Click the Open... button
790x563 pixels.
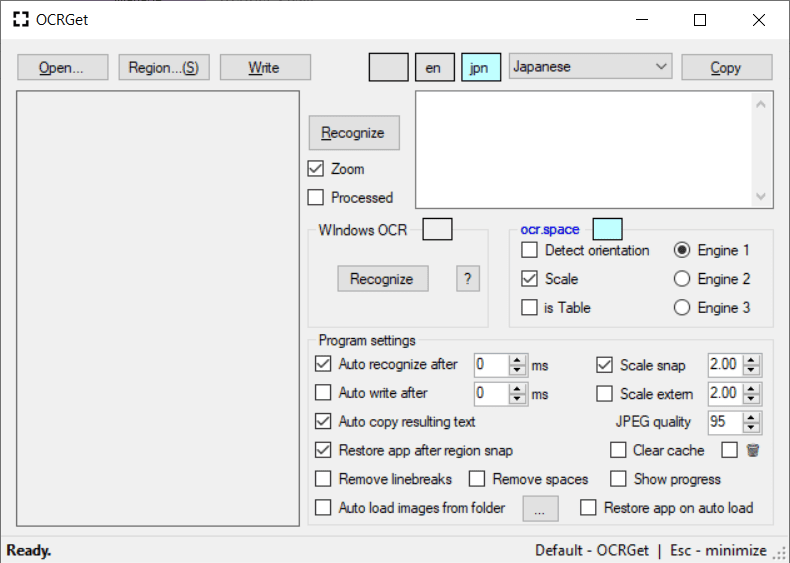[x=60, y=67]
